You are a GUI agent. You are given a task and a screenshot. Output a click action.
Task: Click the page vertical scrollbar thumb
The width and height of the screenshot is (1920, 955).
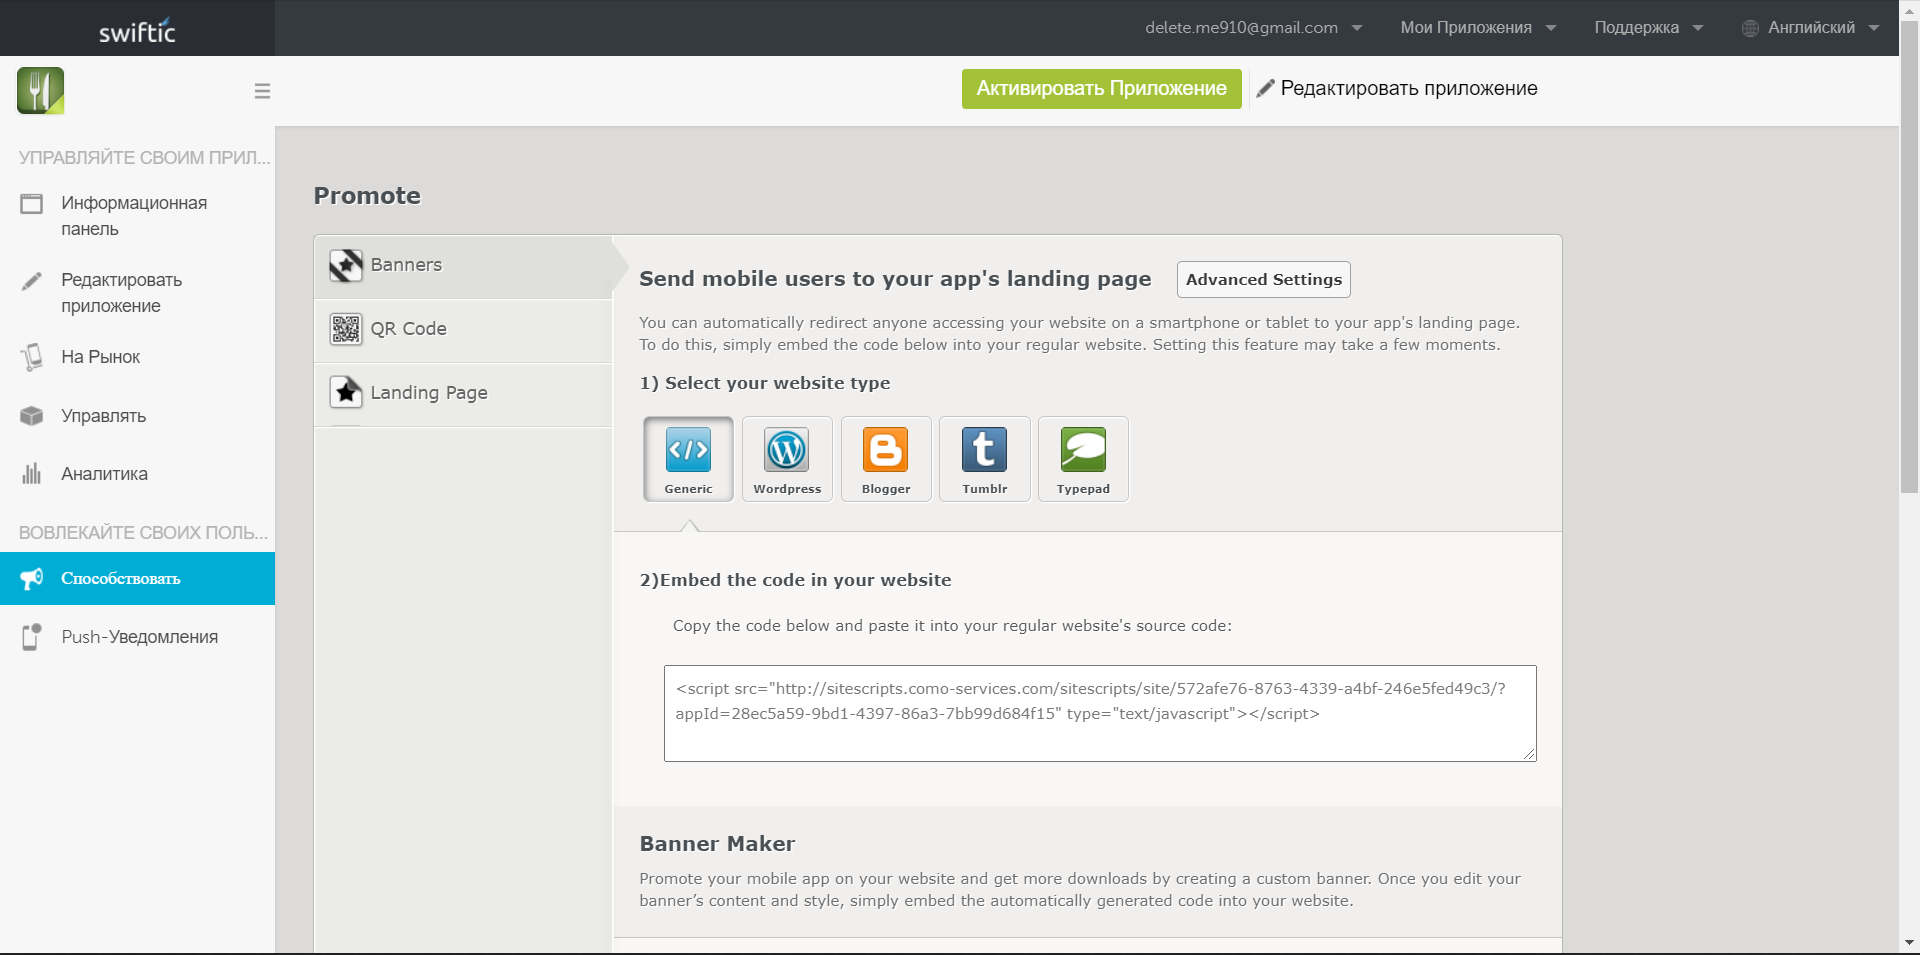pyautogui.click(x=1909, y=258)
